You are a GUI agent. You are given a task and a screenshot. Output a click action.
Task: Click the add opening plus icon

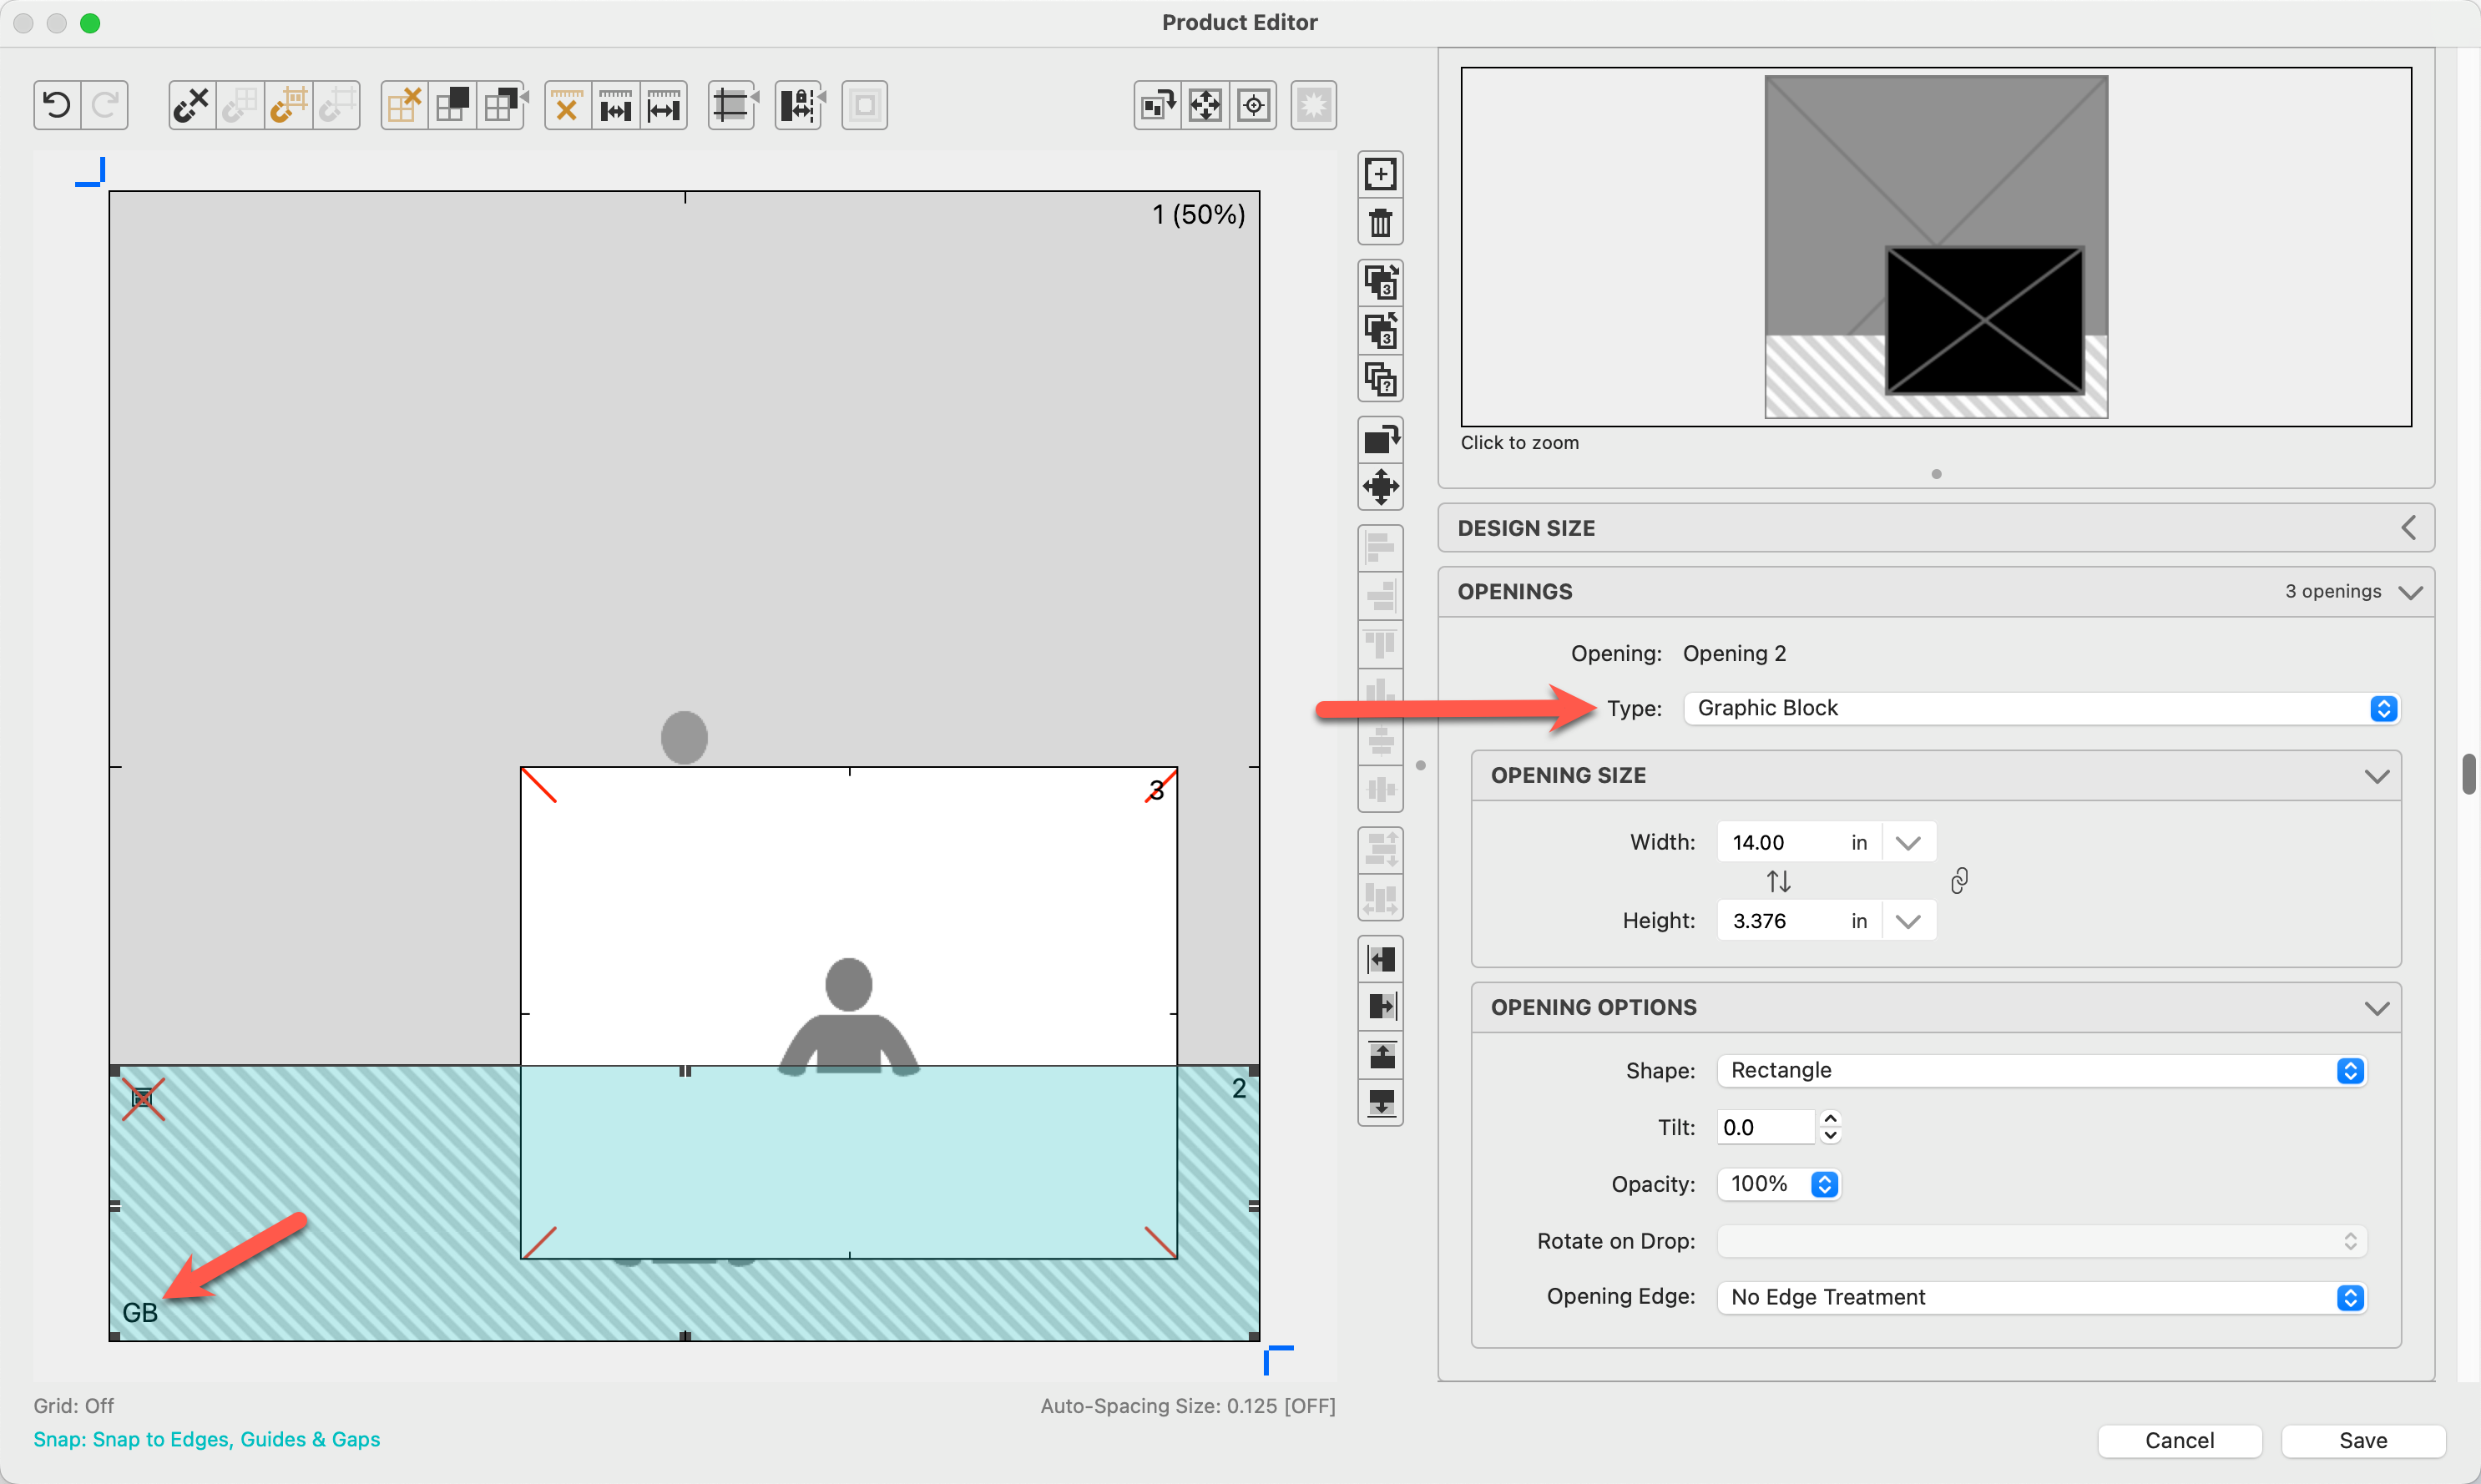pos(1380,174)
